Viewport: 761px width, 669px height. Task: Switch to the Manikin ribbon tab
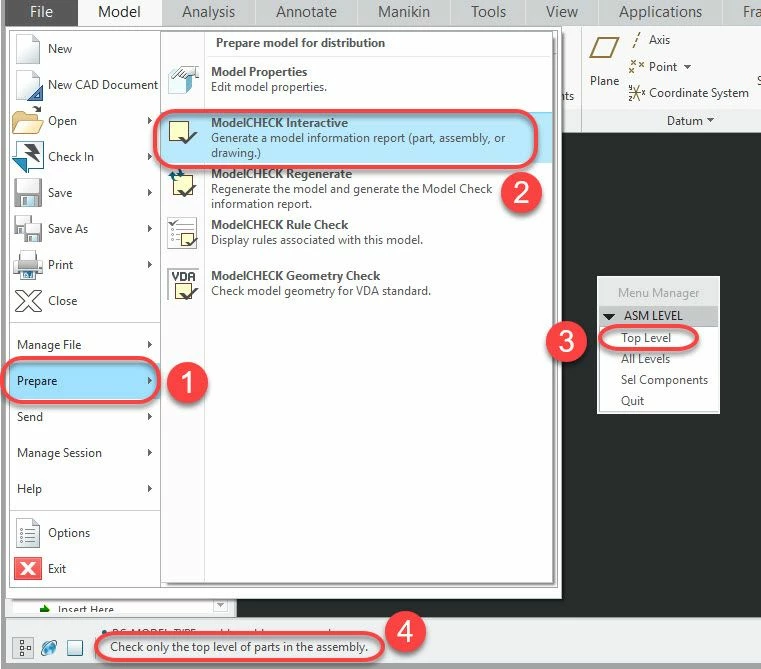pos(404,12)
